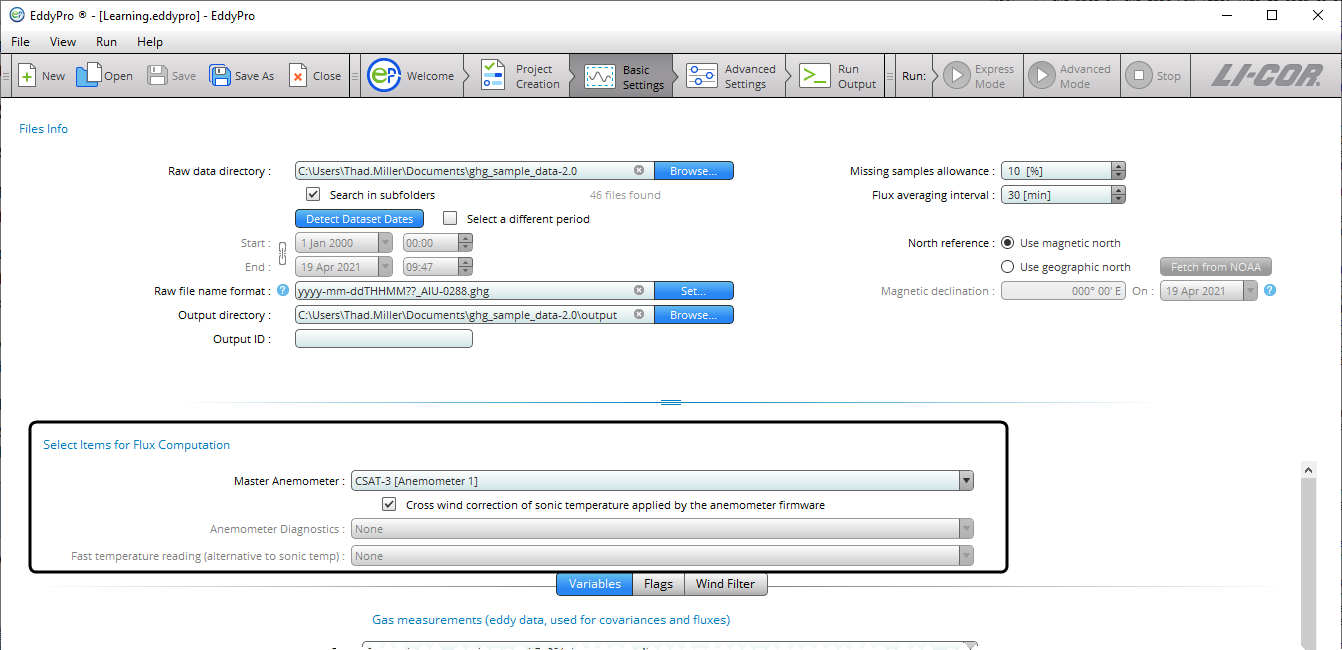Open Fast temperature reading dropdown
The height and width of the screenshot is (650, 1342).
(x=966, y=556)
